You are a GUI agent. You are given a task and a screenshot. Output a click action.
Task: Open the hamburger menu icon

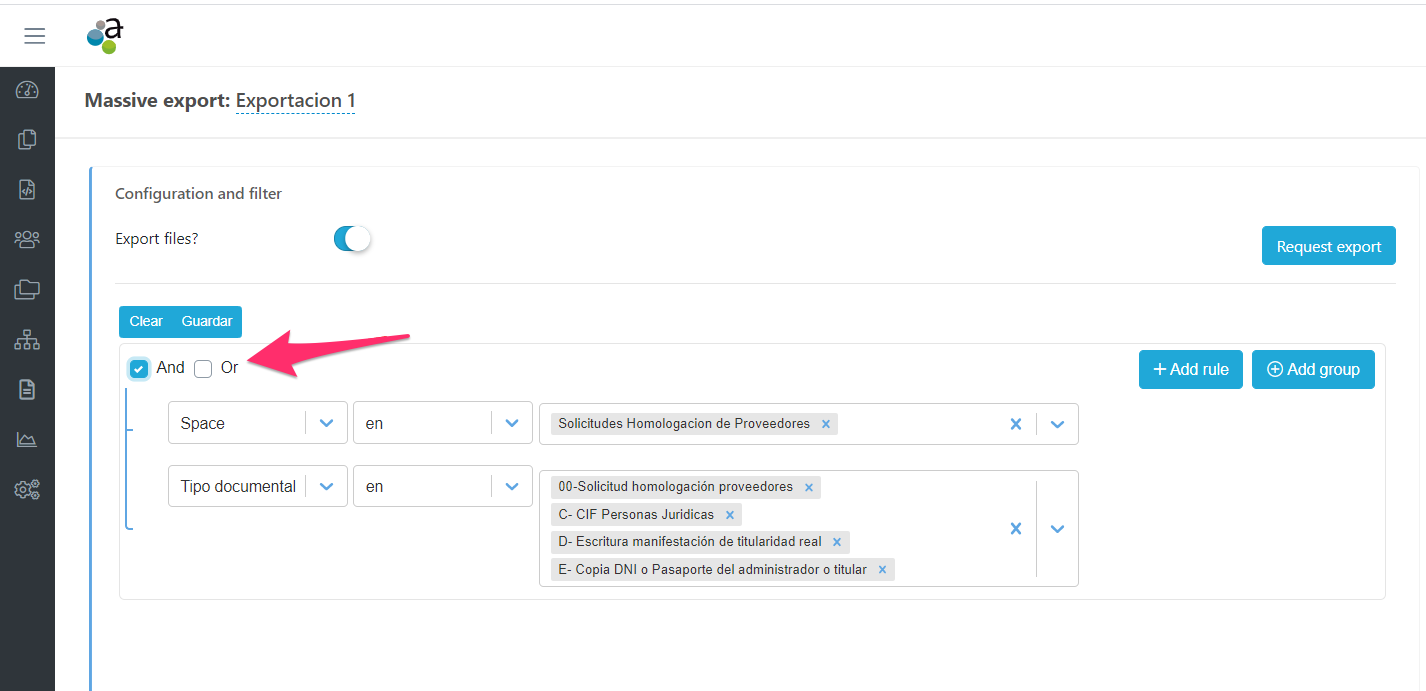[35, 36]
